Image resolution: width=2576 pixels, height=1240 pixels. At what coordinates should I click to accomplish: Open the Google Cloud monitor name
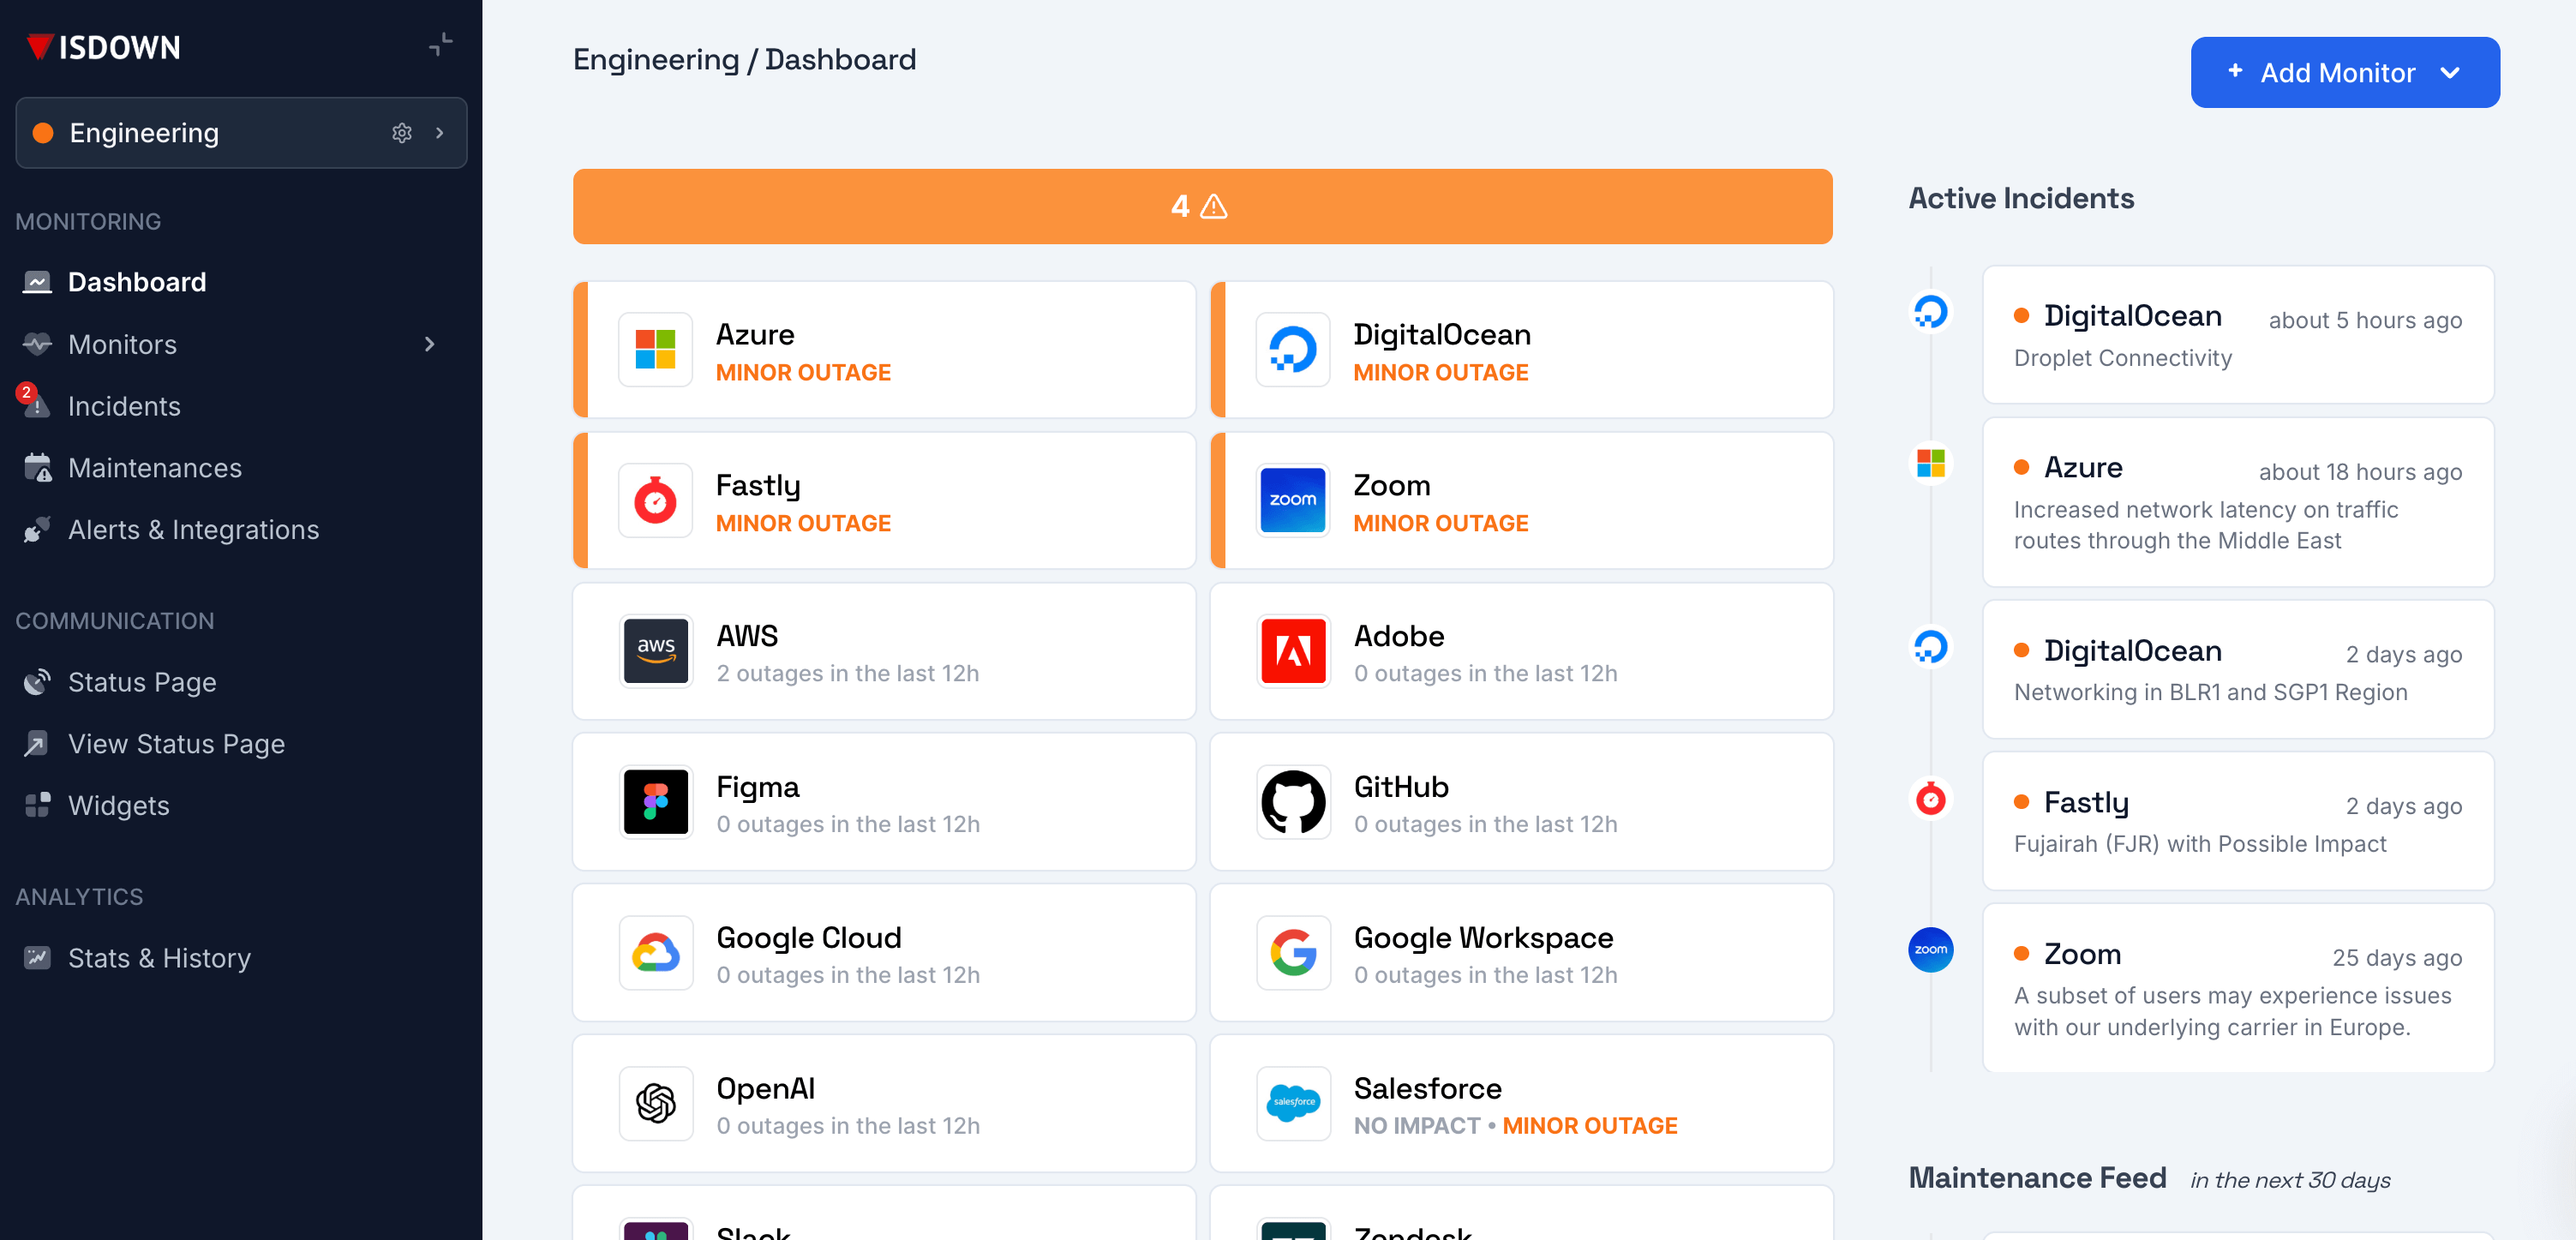tap(808, 938)
